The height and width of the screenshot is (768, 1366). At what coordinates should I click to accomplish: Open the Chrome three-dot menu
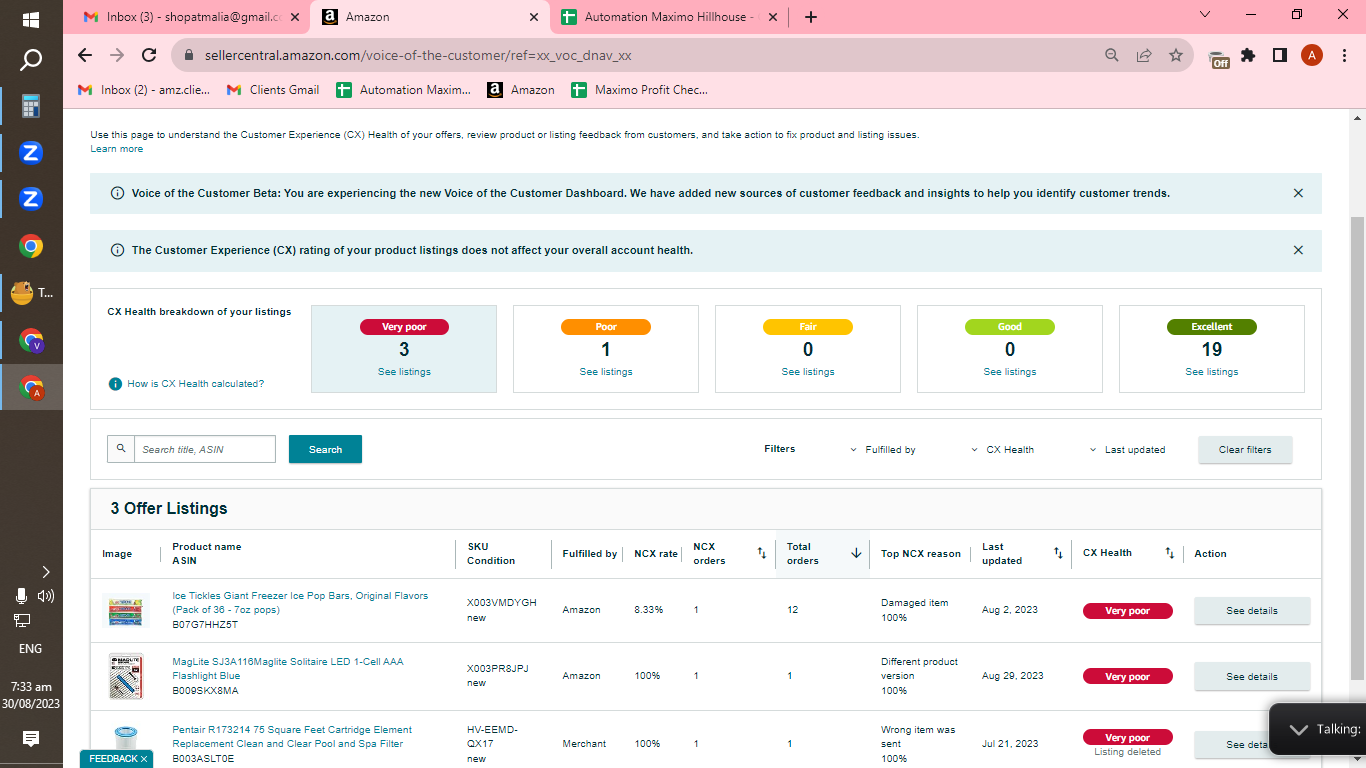point(1342,56)
